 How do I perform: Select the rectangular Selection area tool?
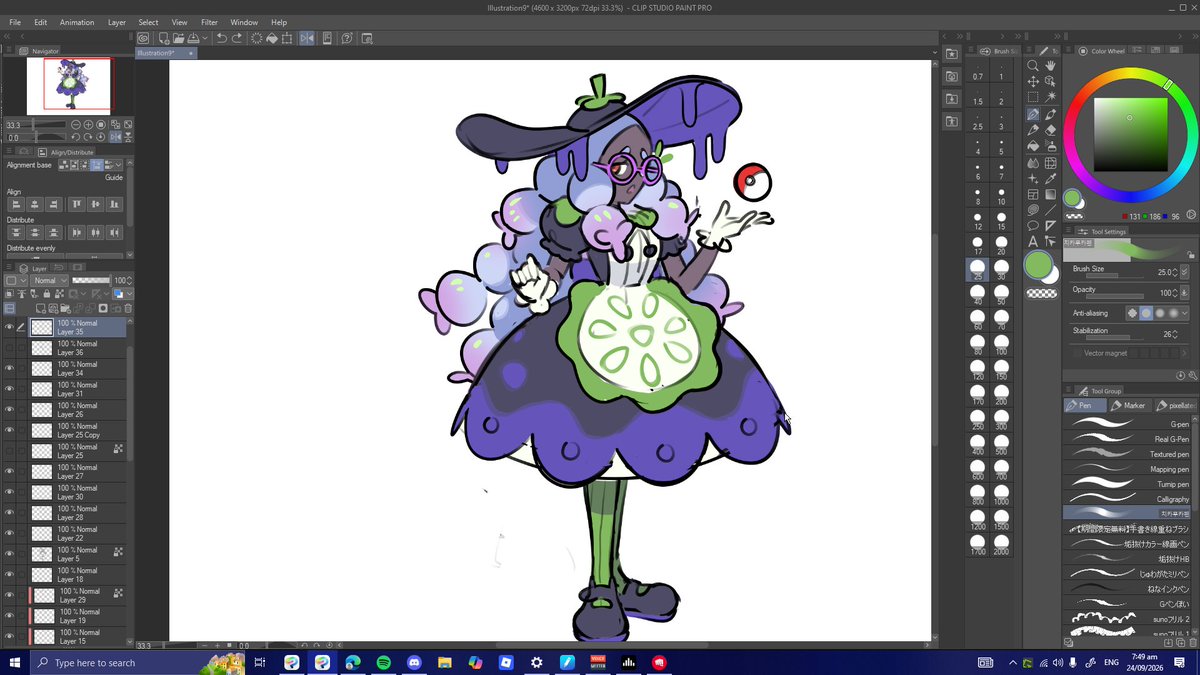click(x=1033, y=97)
